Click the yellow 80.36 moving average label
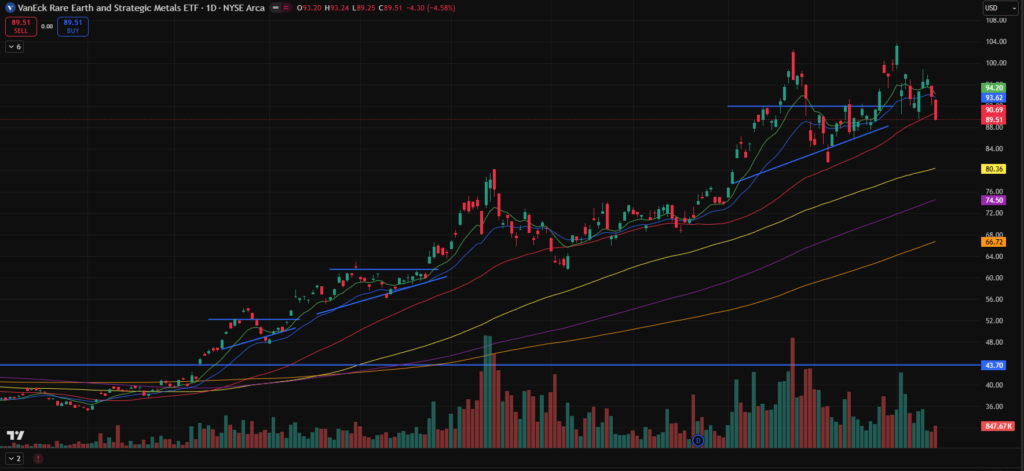The image size is (1024, 471). click(x=993, y=169)
